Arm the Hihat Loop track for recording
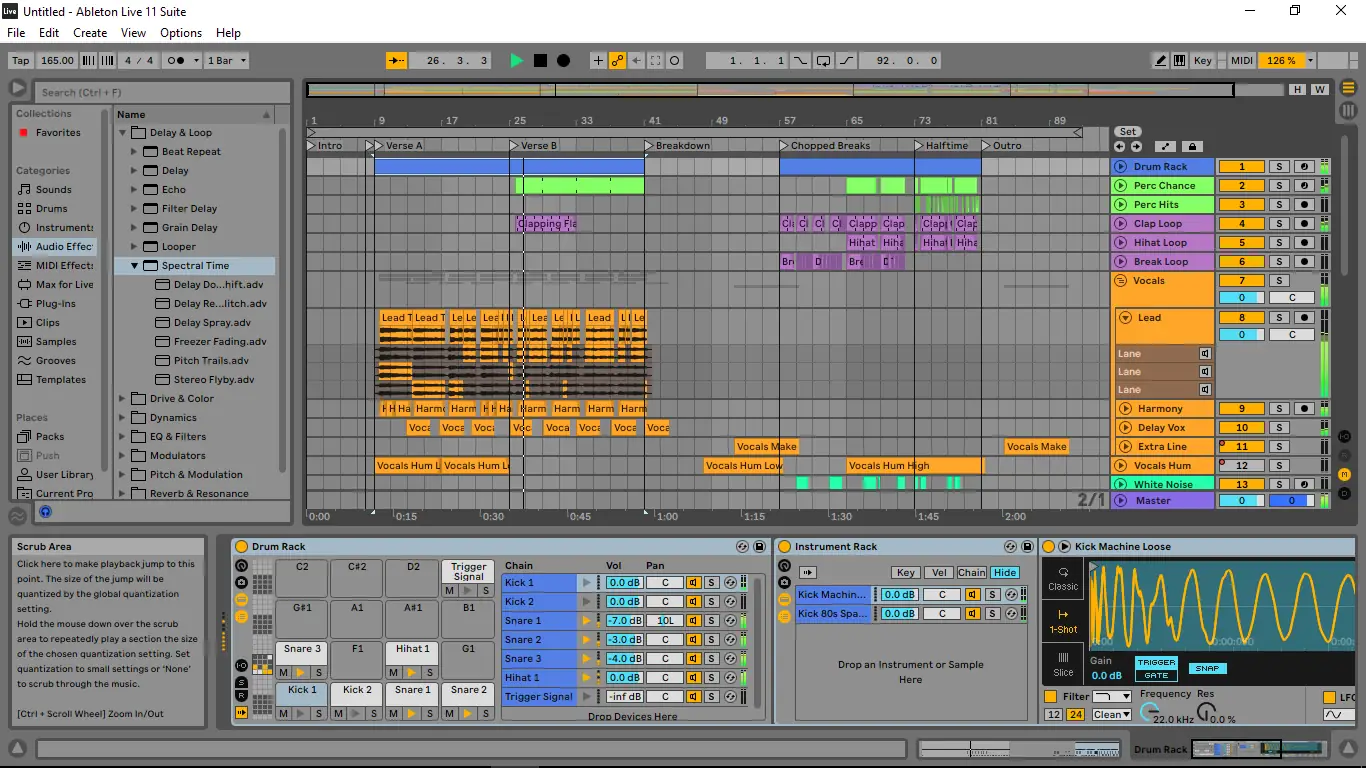1366x768 pixels. coord(1304,243)
